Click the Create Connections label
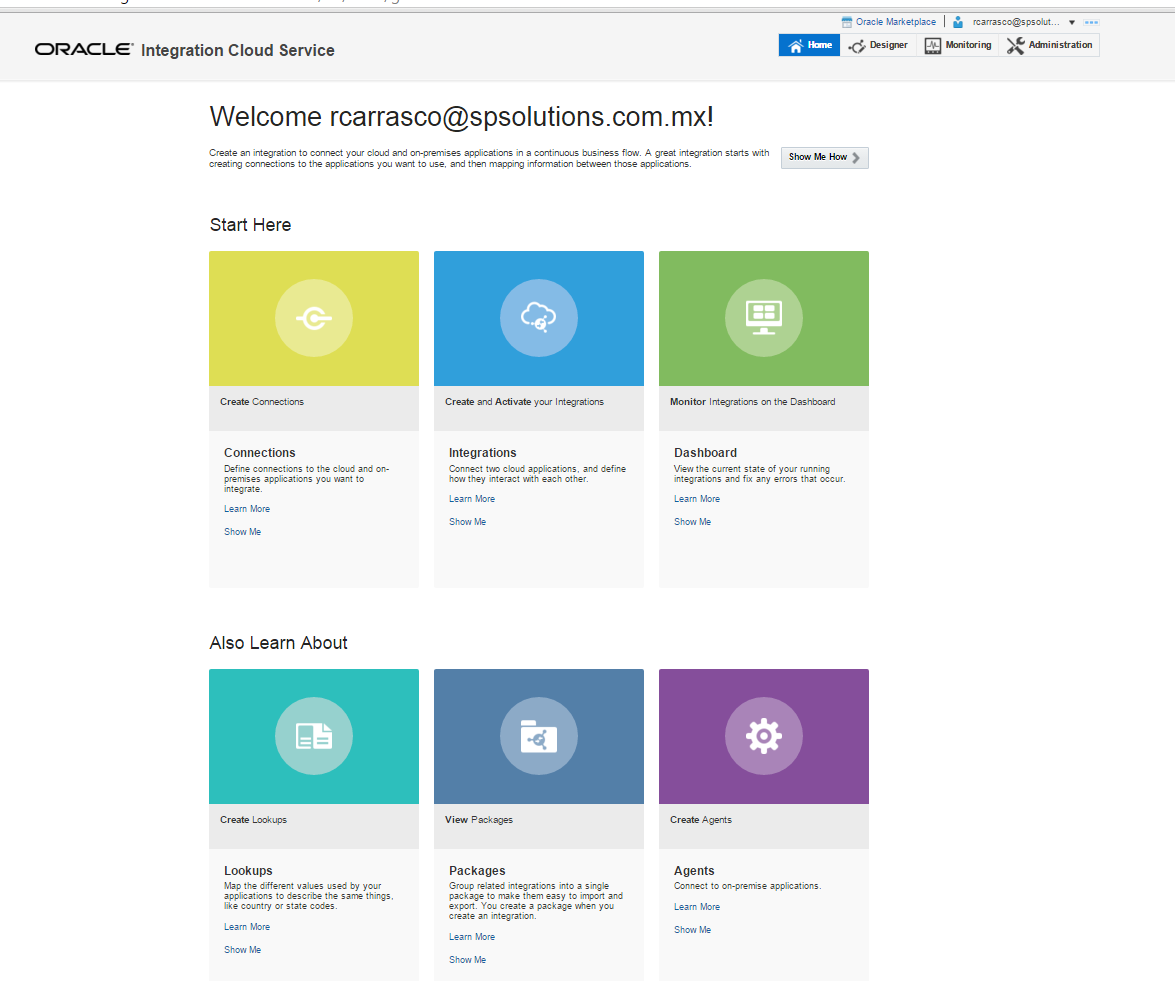 pos(262,402)
